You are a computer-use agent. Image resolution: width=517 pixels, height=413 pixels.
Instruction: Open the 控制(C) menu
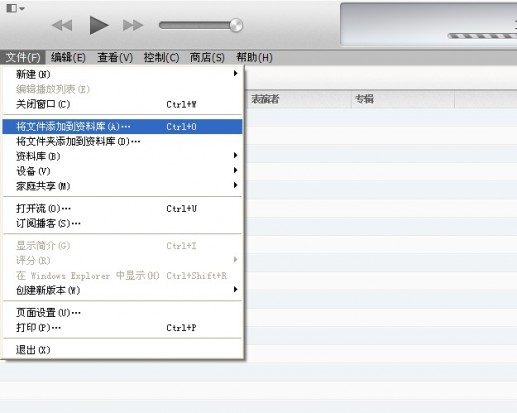point(161,58)
